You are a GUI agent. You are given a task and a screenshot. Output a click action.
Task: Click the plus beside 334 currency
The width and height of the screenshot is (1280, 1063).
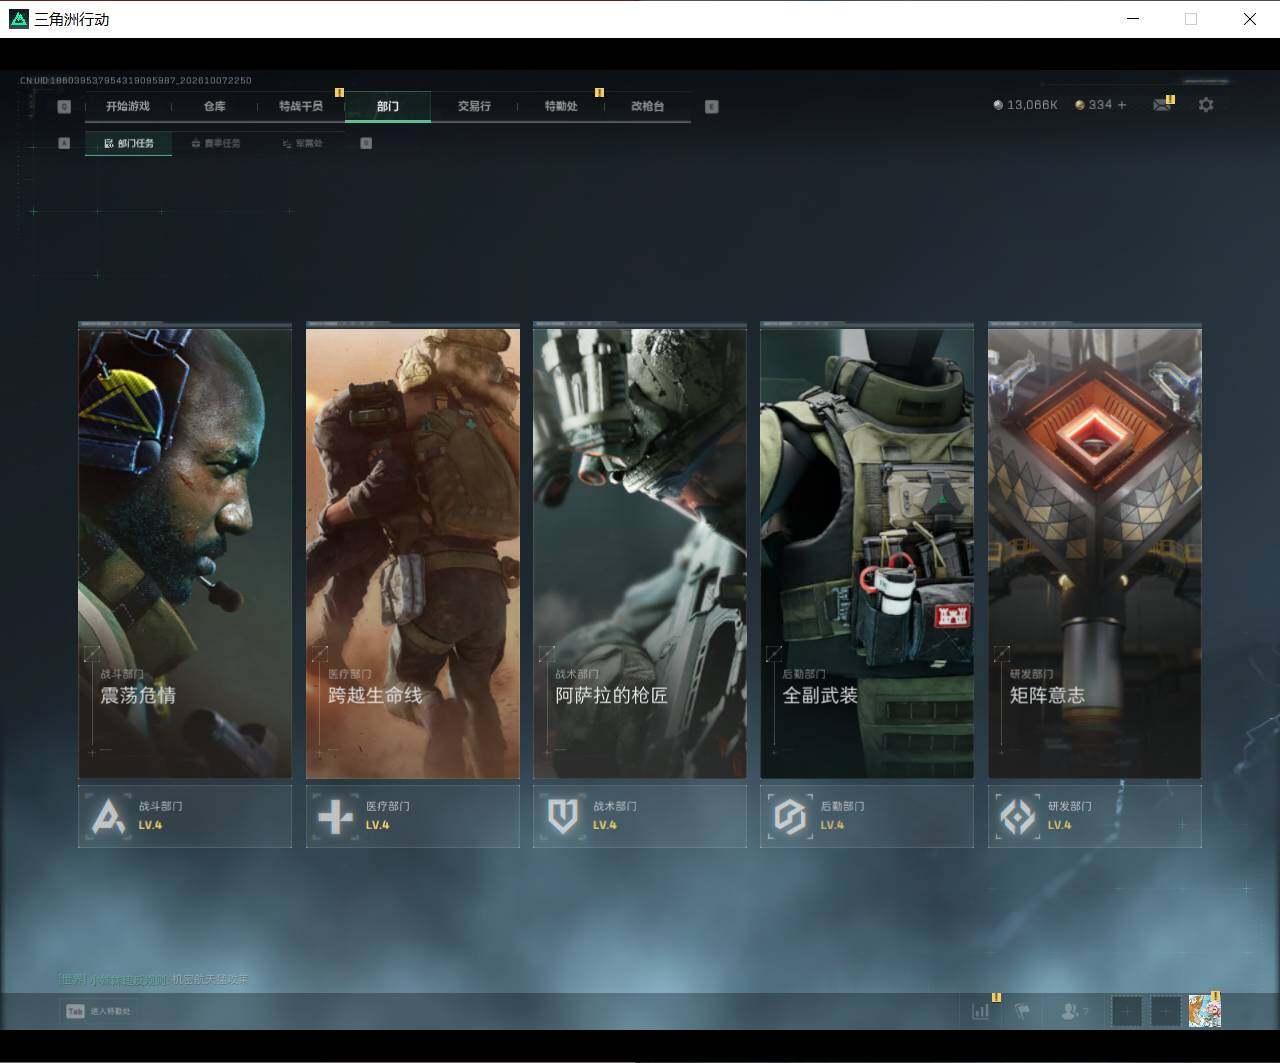point(1121,105)
